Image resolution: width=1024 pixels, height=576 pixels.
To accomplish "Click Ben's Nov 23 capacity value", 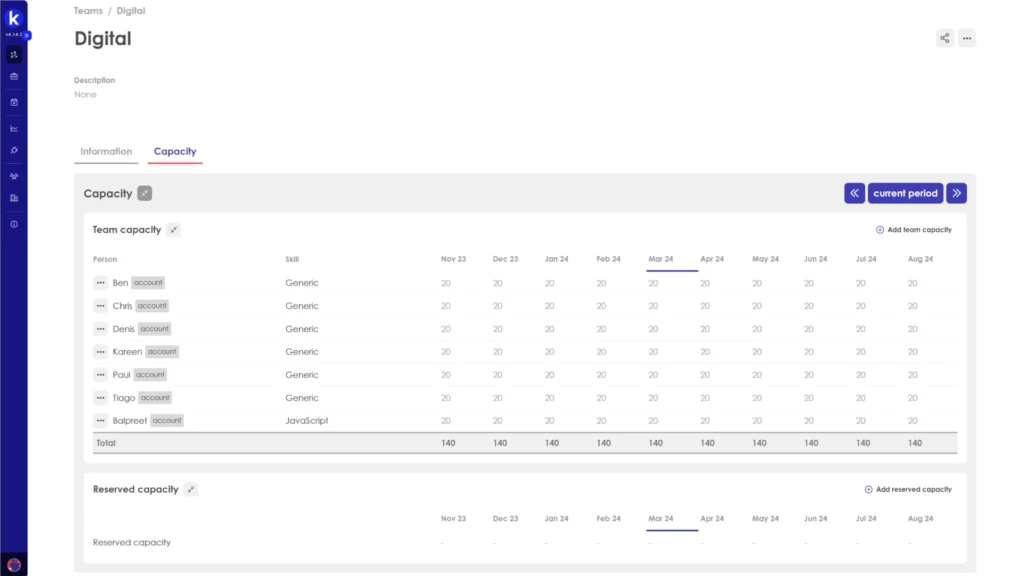I will (x=445, y=283).
